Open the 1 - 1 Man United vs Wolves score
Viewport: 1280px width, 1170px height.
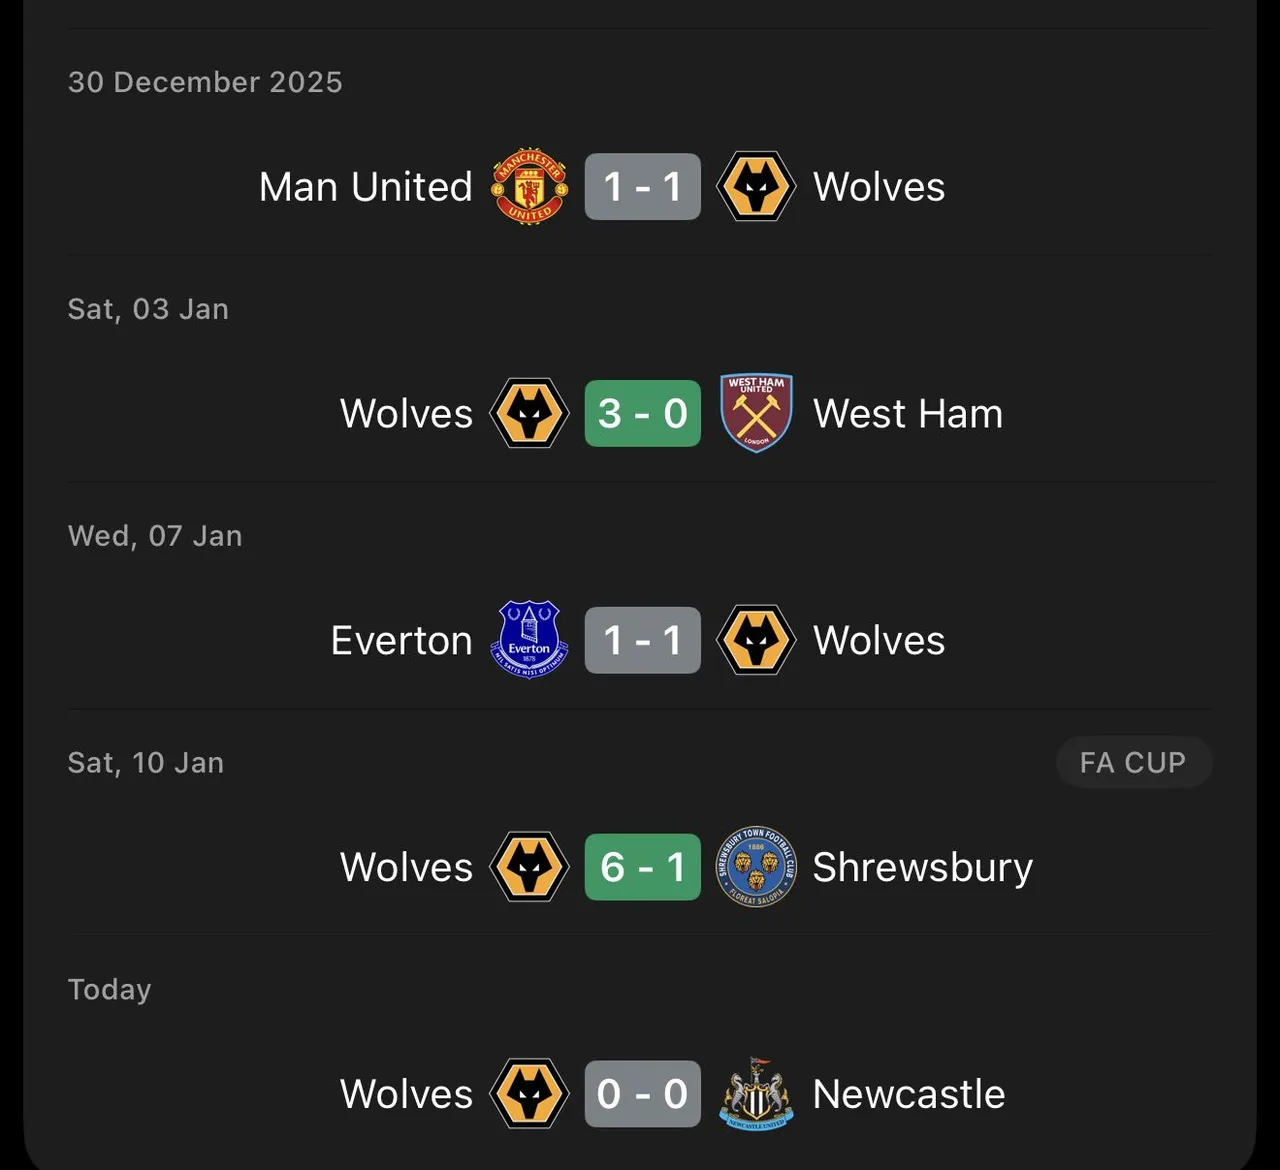(x=642, y=187)
